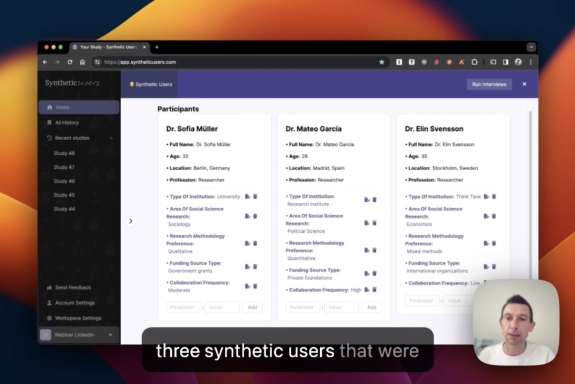Go to Home in the sidebar
The width and height of the screenshot is (575, 384).
[79, 107]
